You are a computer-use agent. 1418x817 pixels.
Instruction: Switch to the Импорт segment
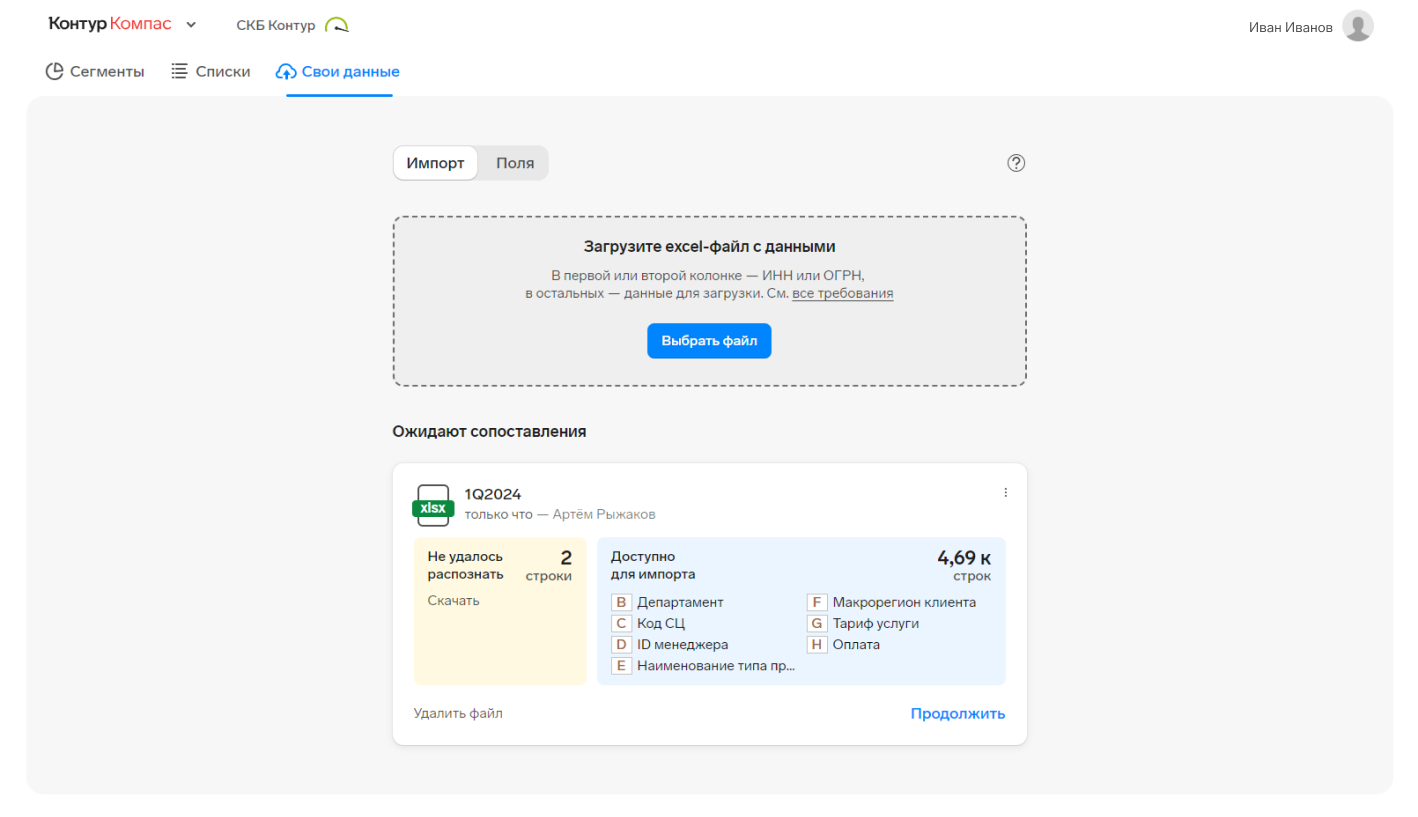435,163
